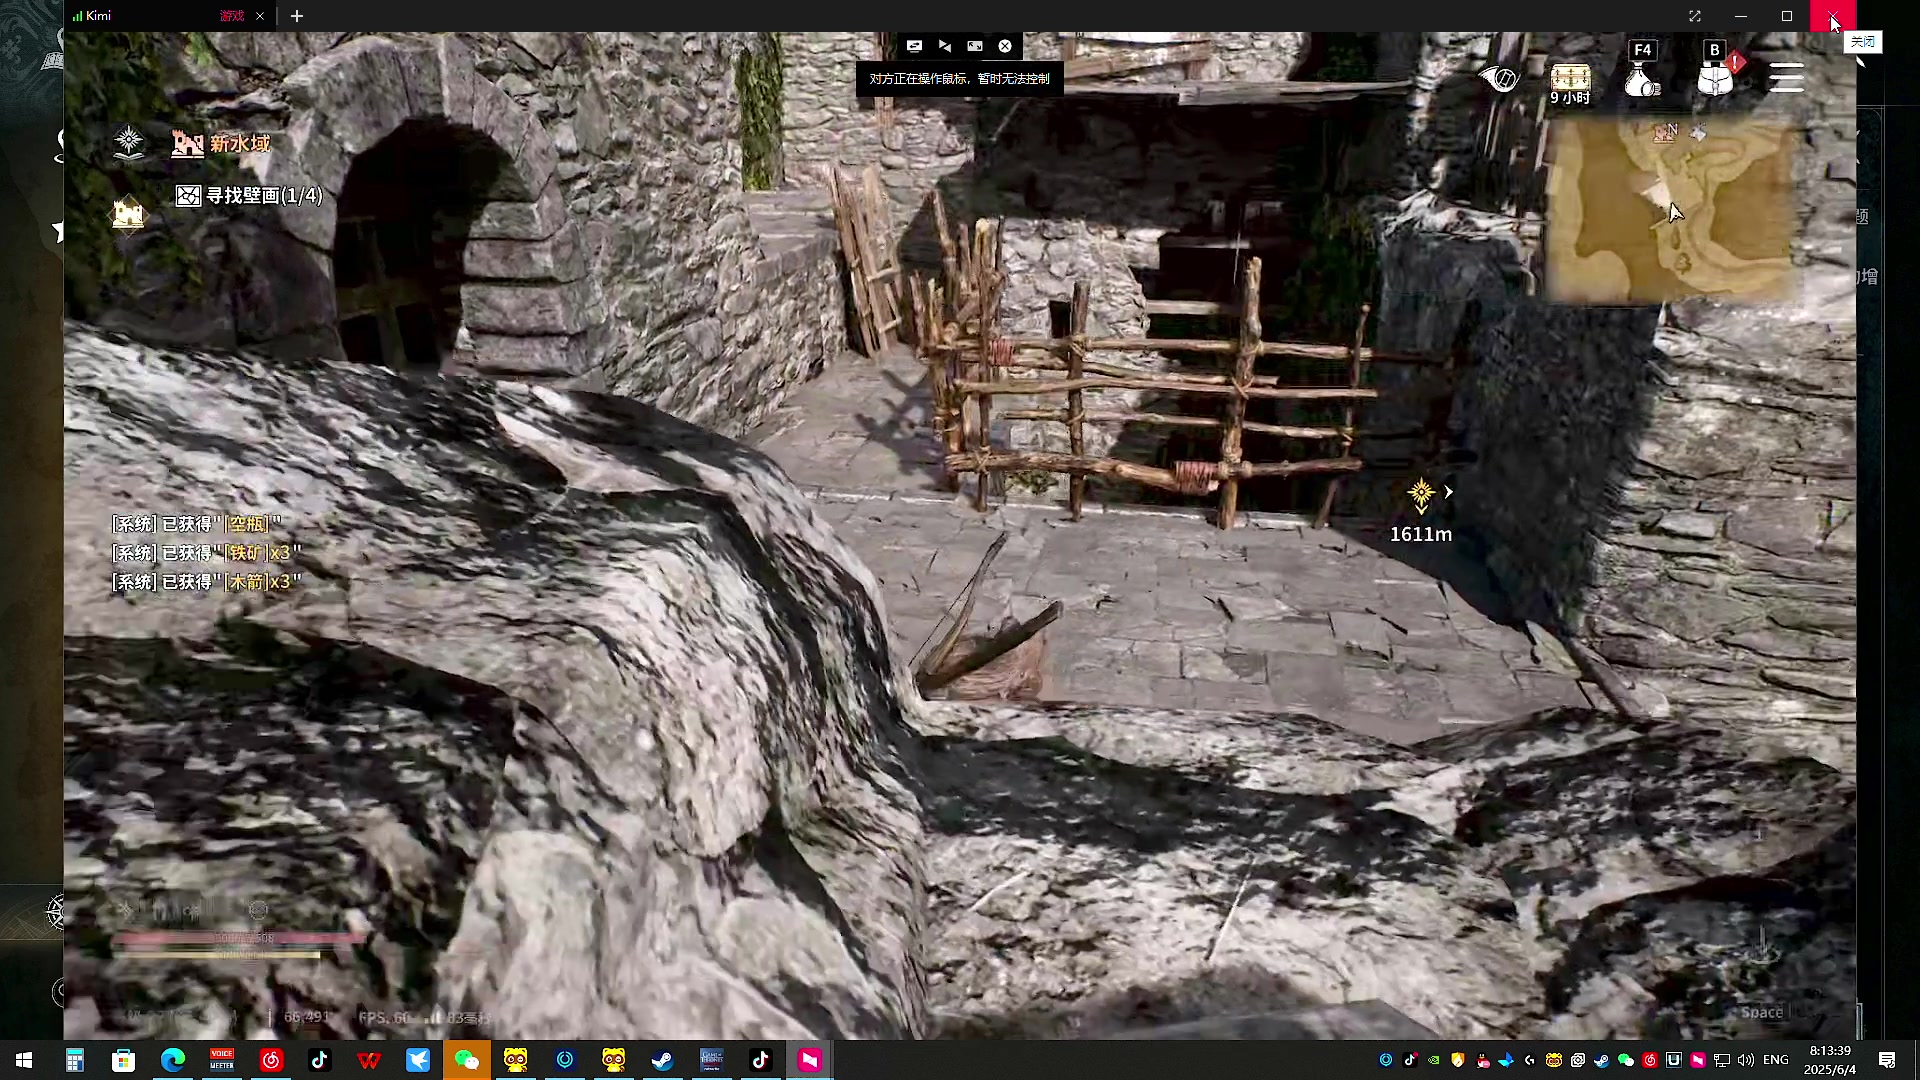This screenshot has height=1080, width=1920.
Task: Launch Microsoft Edge from the taskbar
Action: pyautogui.click(x=173, y=1060)
